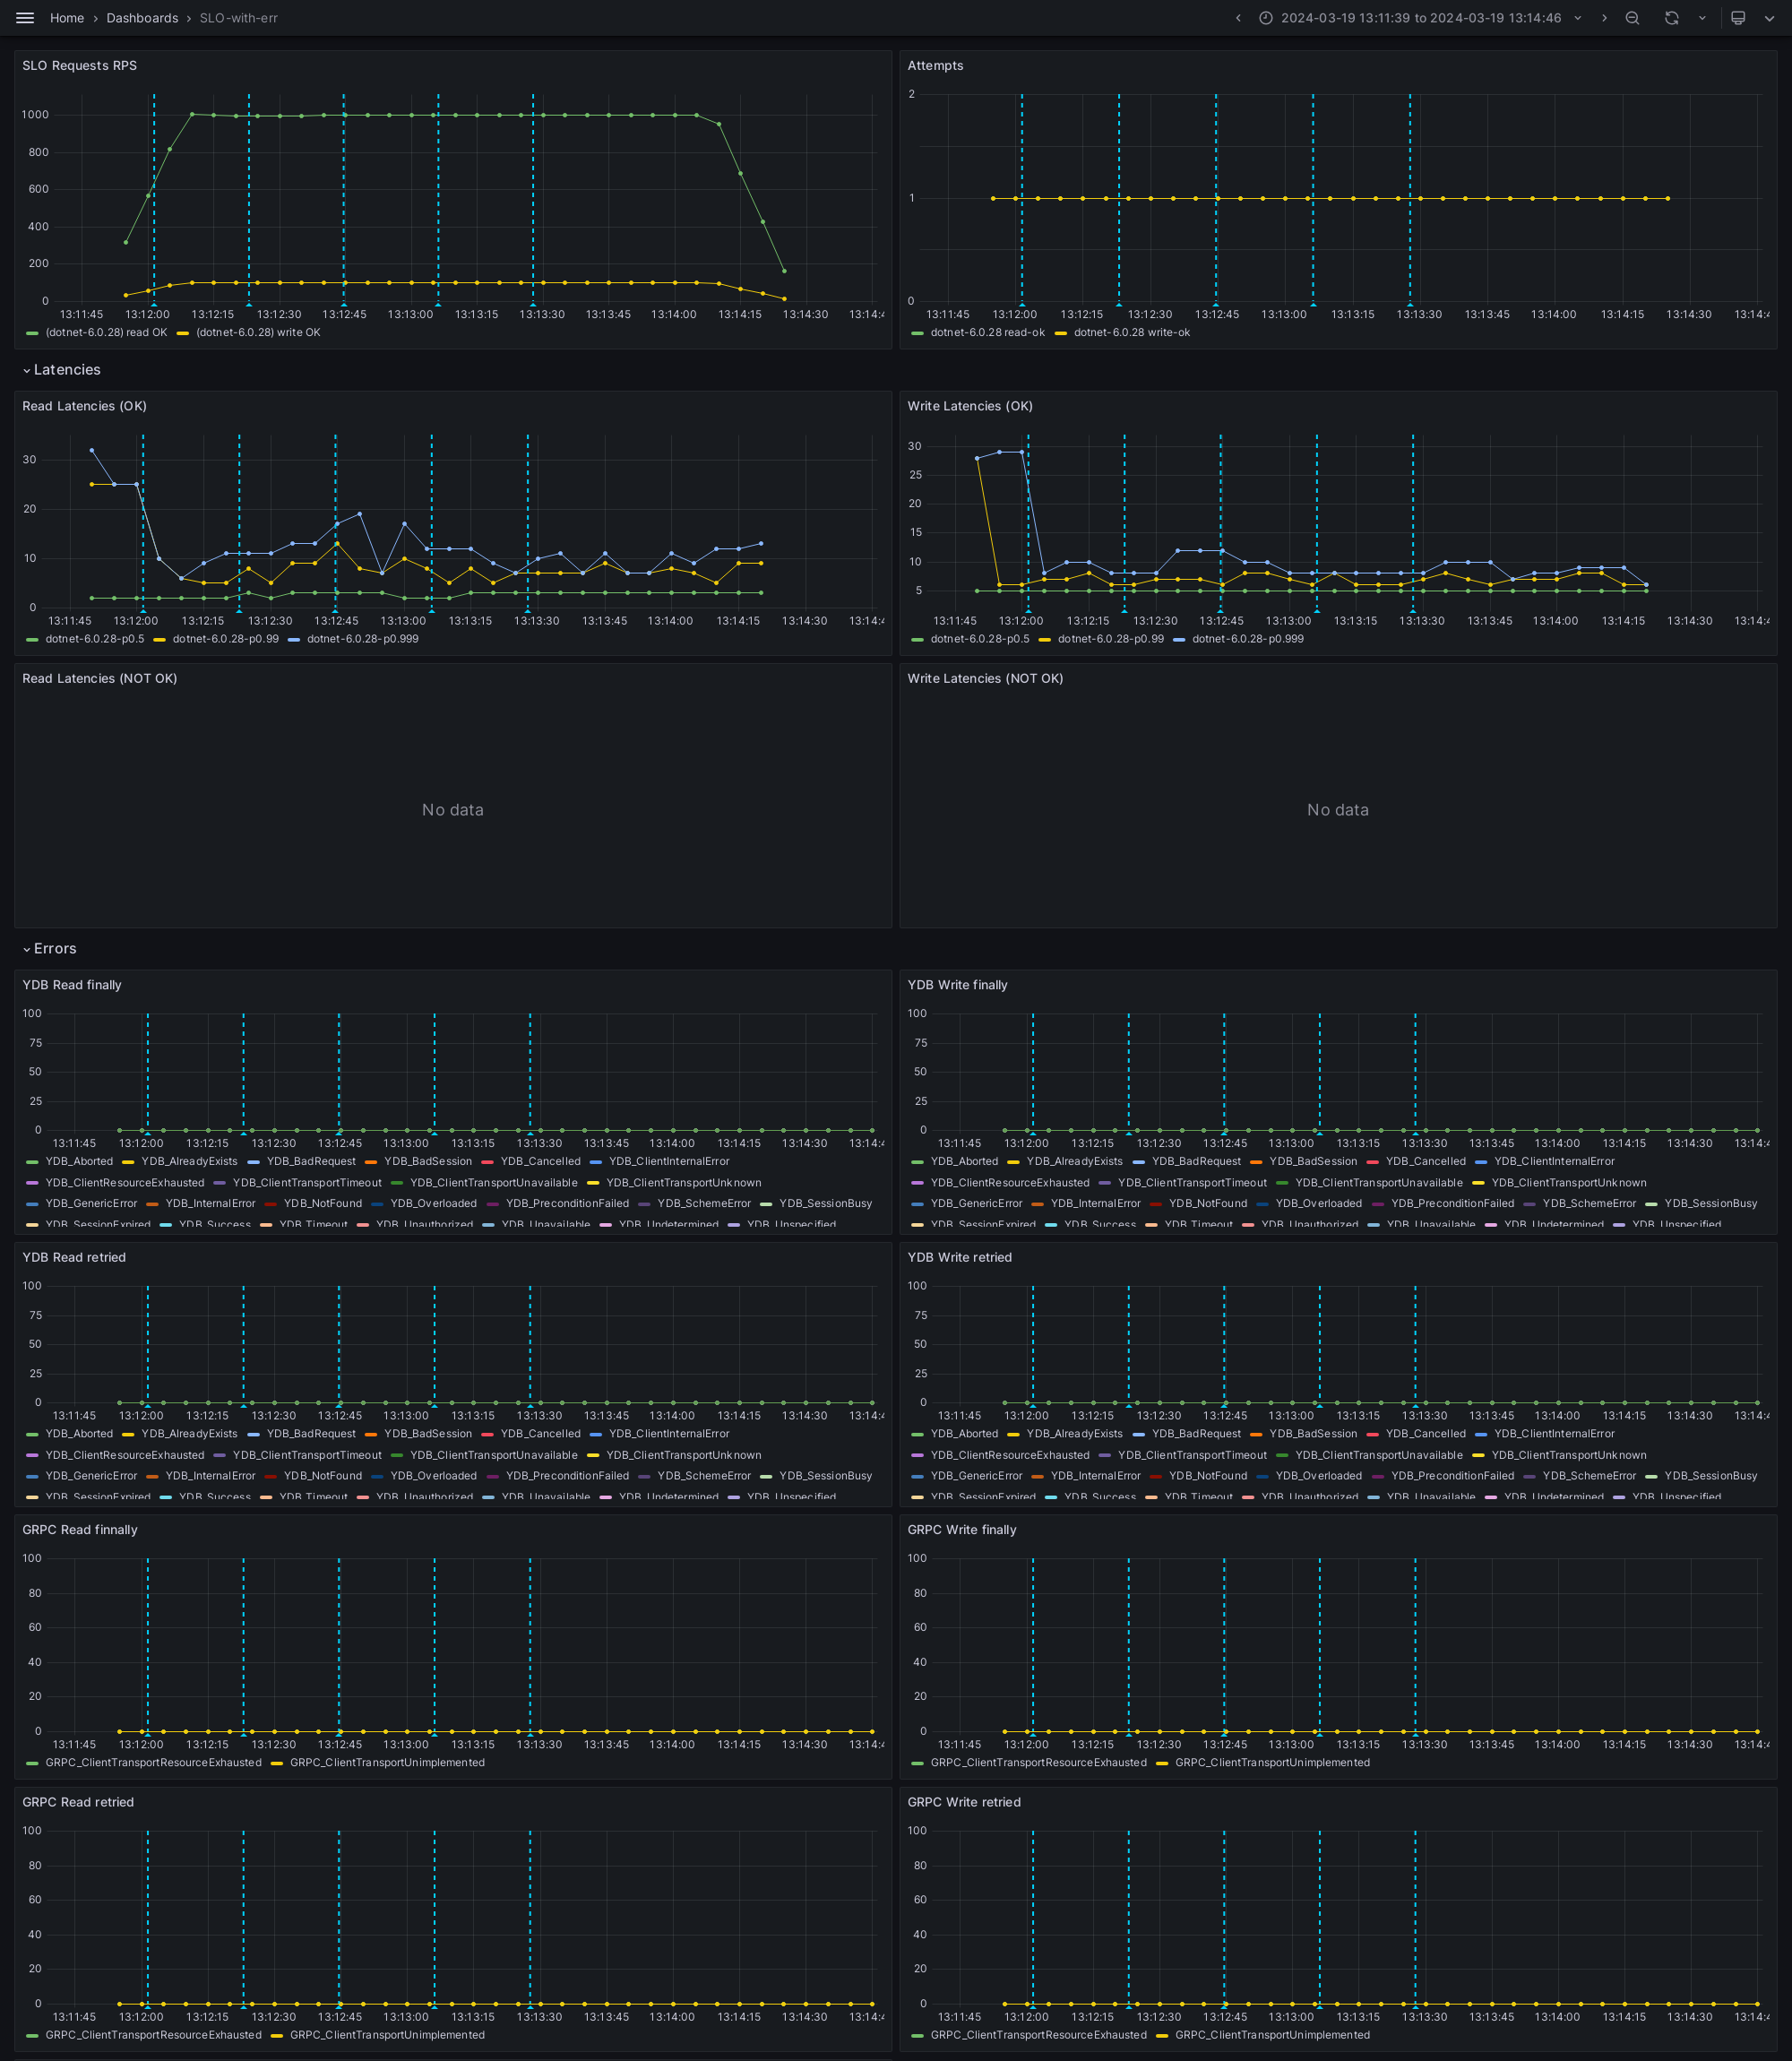Select YDB_GenericError in YDB Write retried legend
Screen dimensions: 1792x2061
pyautogui.click(x=976, y=1476)
